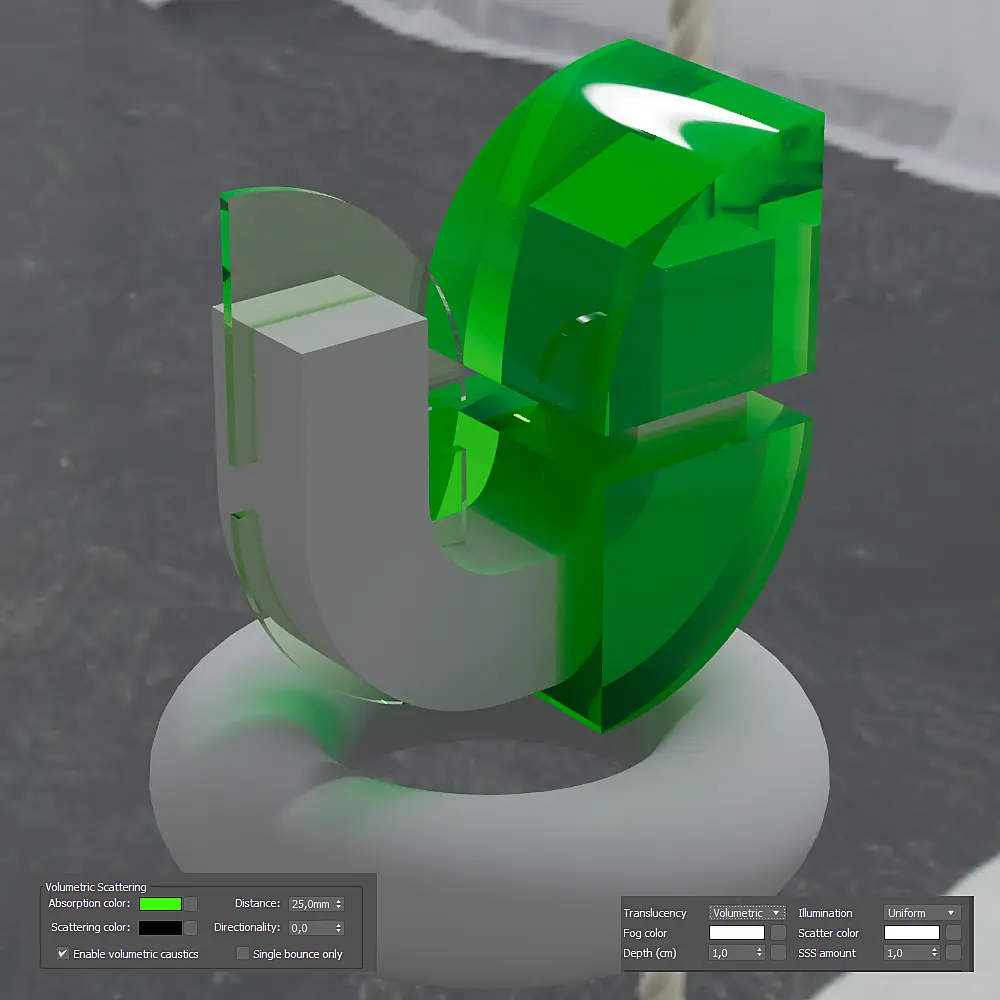Click map button beside Fog color
The height and width of the screenshot is (1000, 1000).
(778, 933)
